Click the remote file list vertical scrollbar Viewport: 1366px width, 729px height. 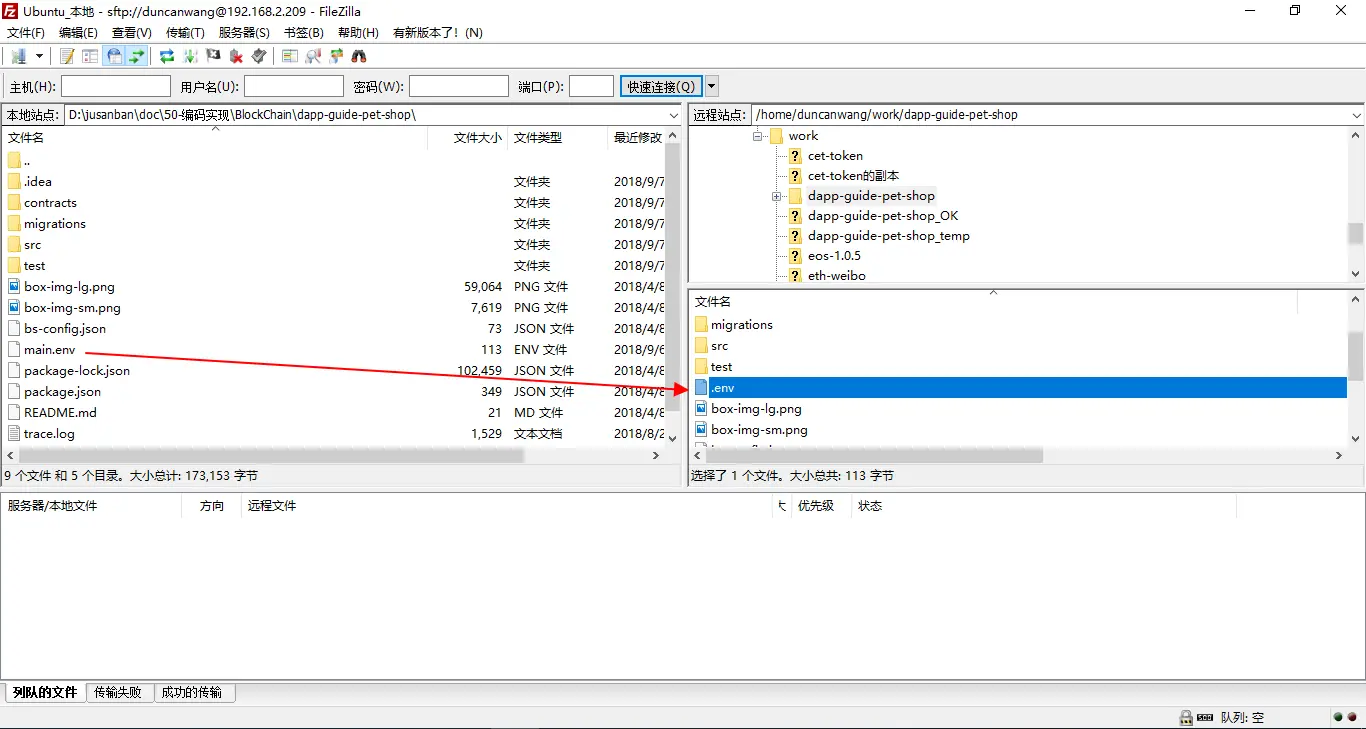[x=1356, y=357]
